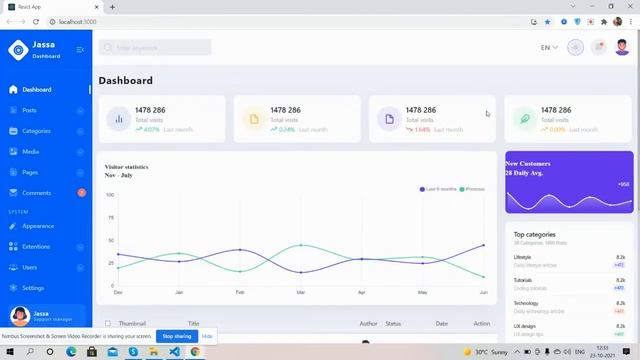Click the Date column header
Screen dimensions: 640x360
[x=442, y=323]
